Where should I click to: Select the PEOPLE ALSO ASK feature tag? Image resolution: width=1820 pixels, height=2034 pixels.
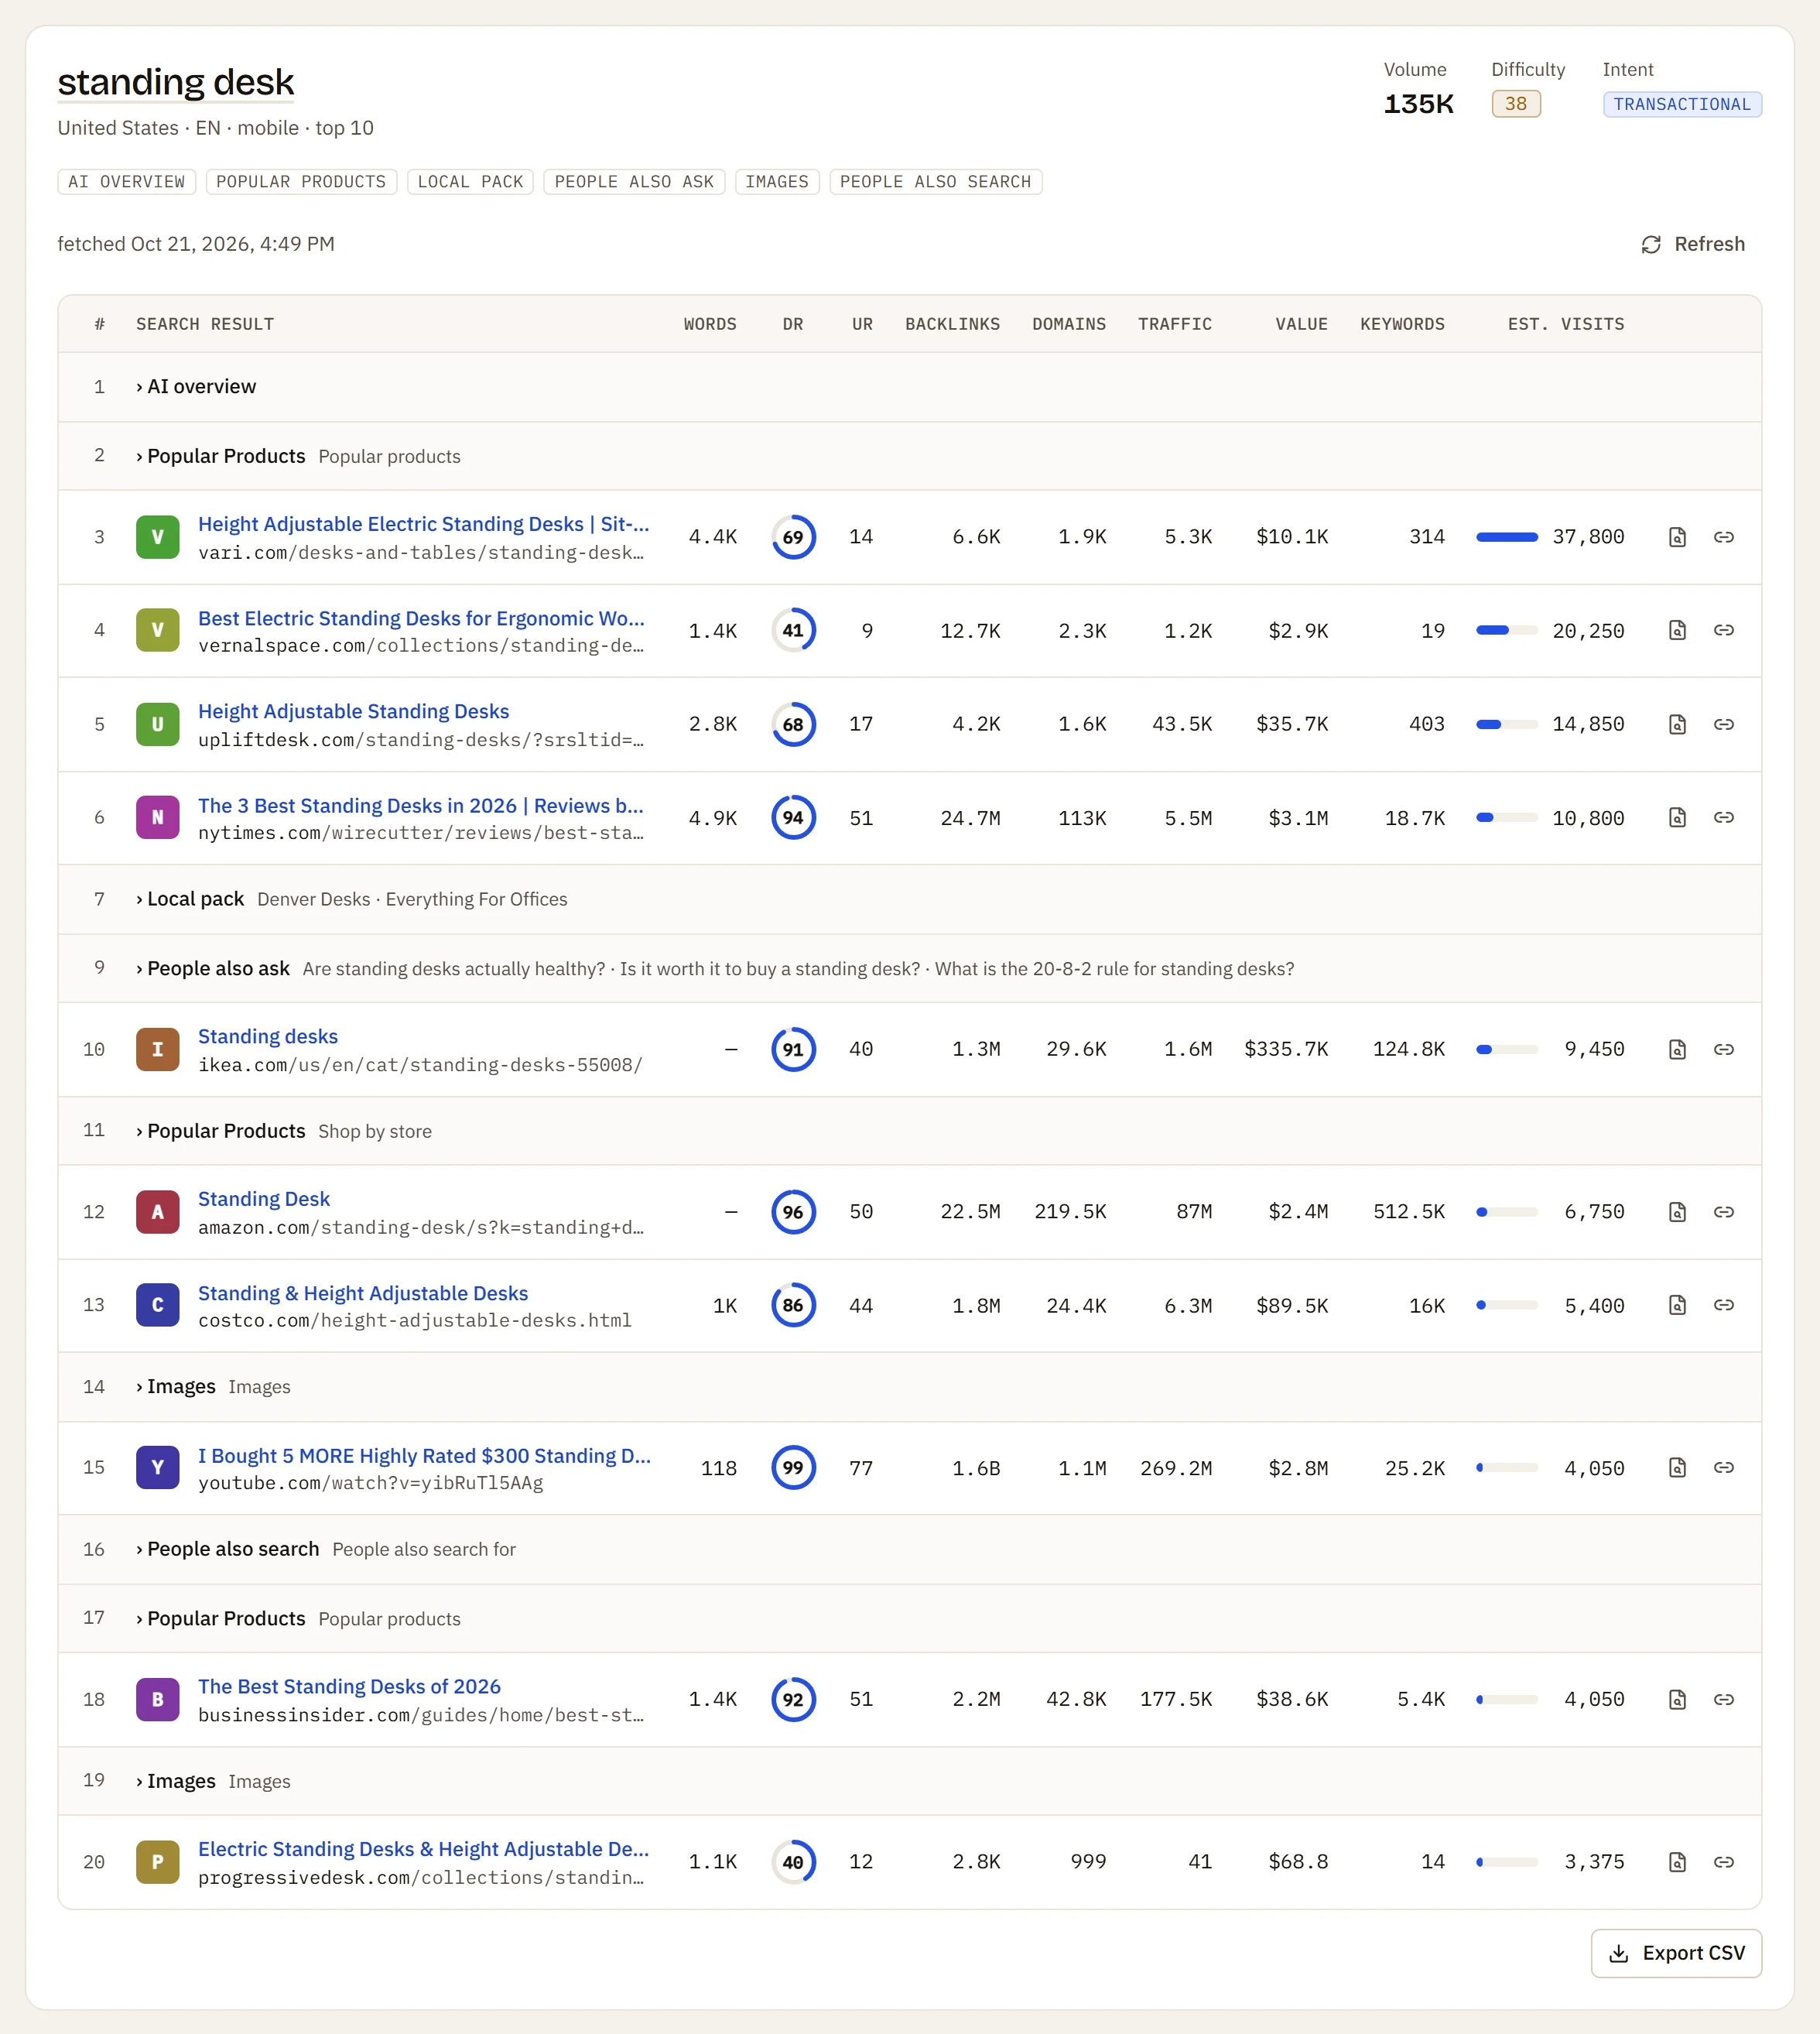click(634, 182)
